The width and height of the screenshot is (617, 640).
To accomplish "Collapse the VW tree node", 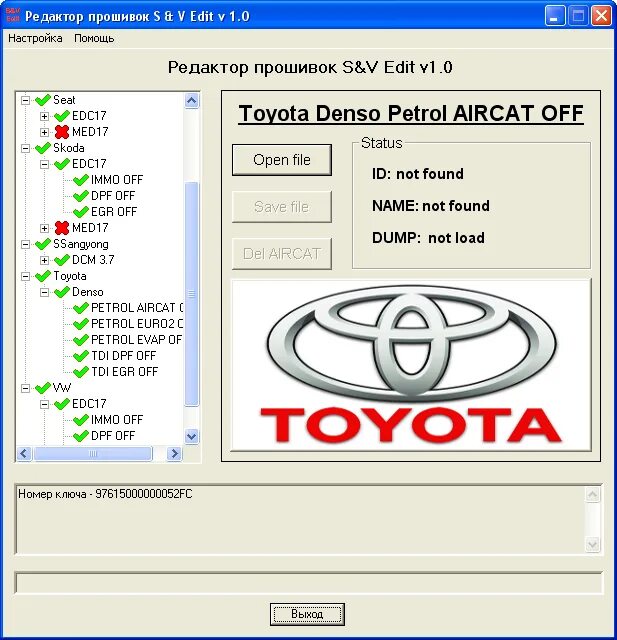I will [25, 388].
